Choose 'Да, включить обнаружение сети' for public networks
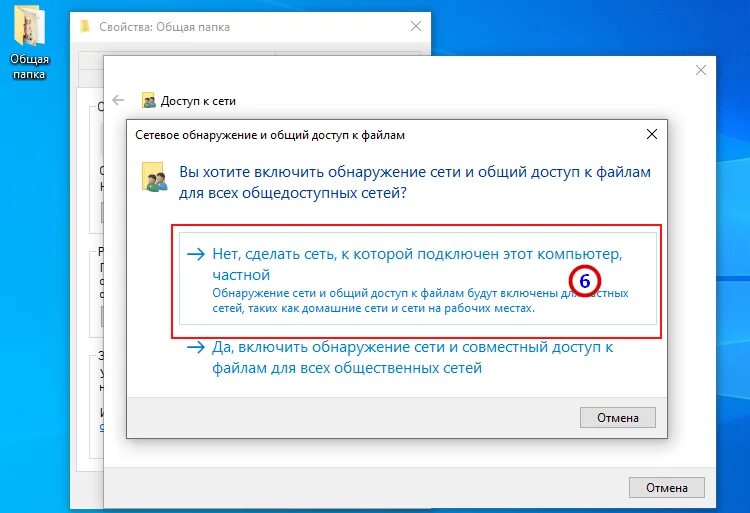Viewport: 750px width, 513px height. point(400,357)
